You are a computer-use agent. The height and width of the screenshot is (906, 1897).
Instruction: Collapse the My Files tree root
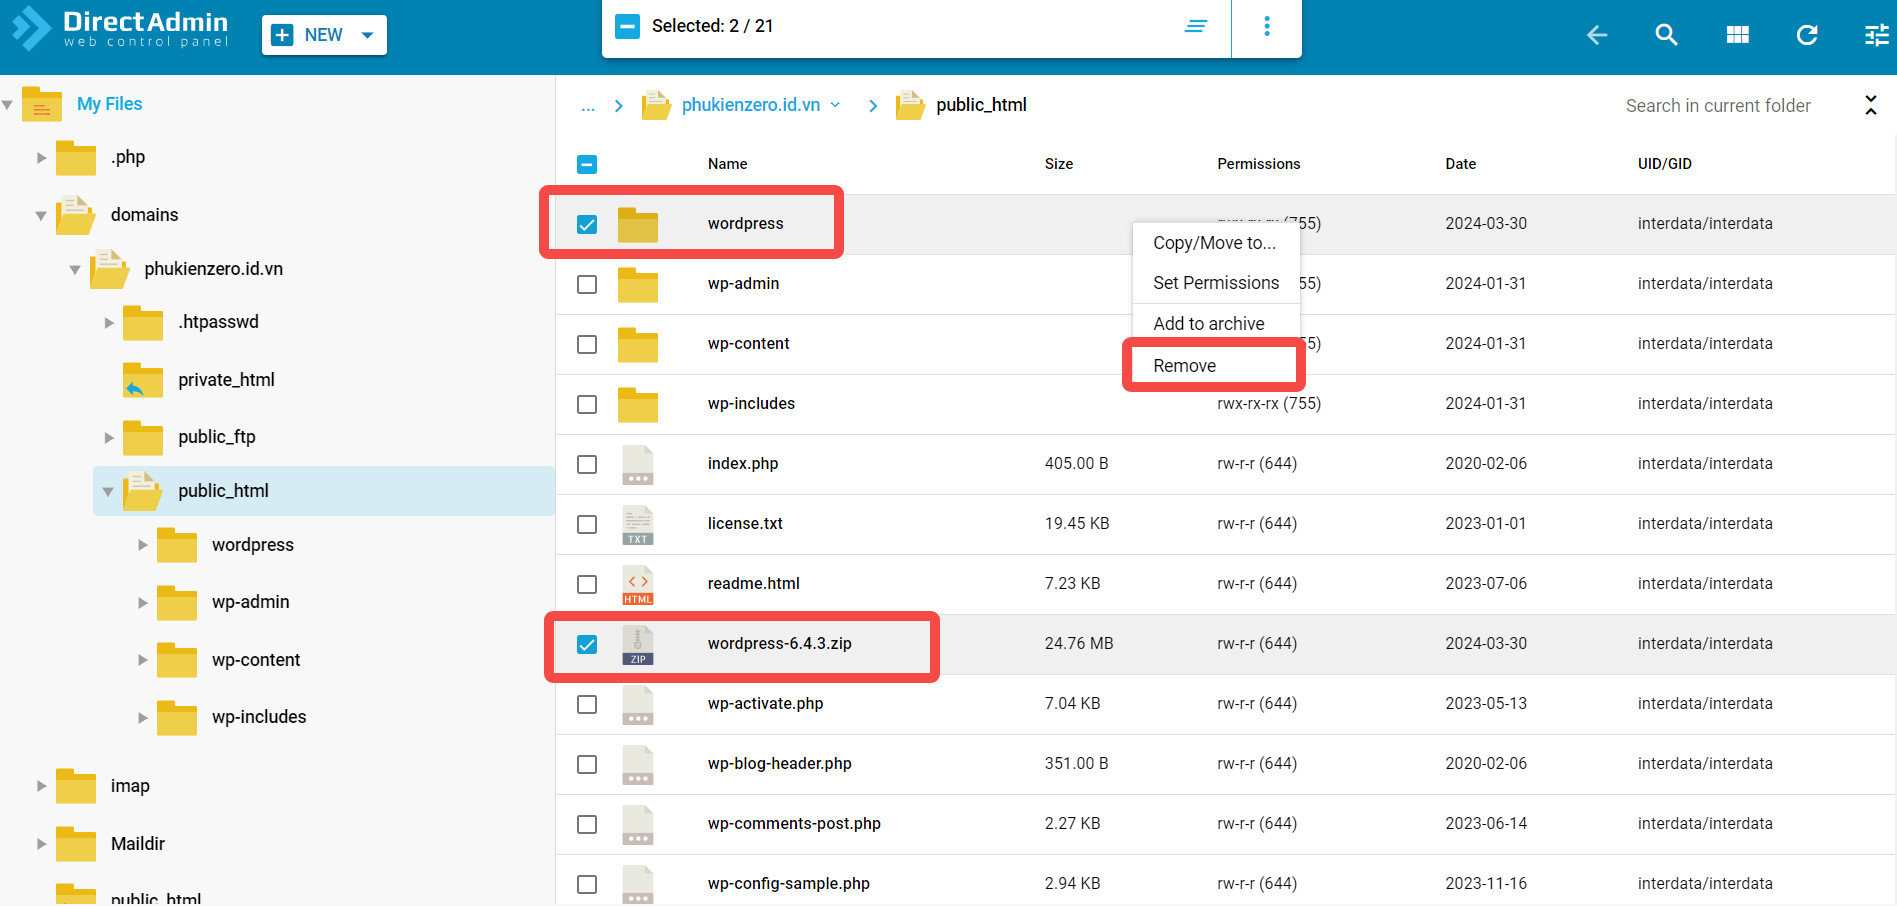(x=7, y=104)
